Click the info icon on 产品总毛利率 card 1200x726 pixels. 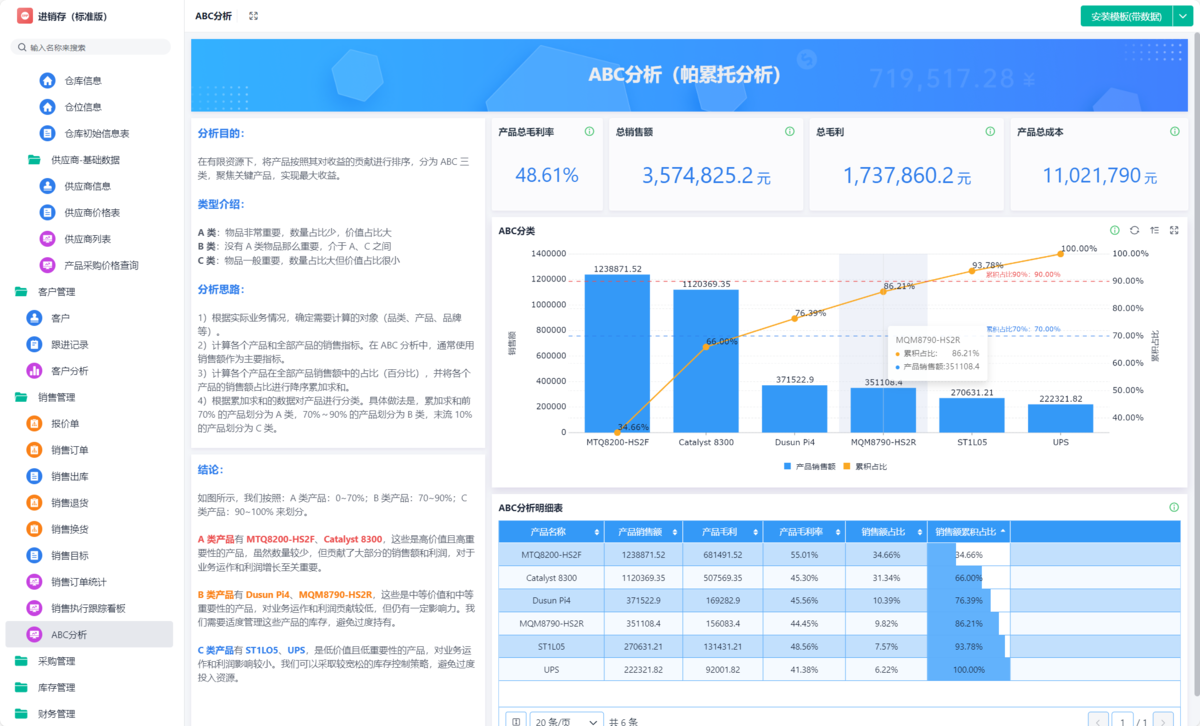(x=589, y=131)
